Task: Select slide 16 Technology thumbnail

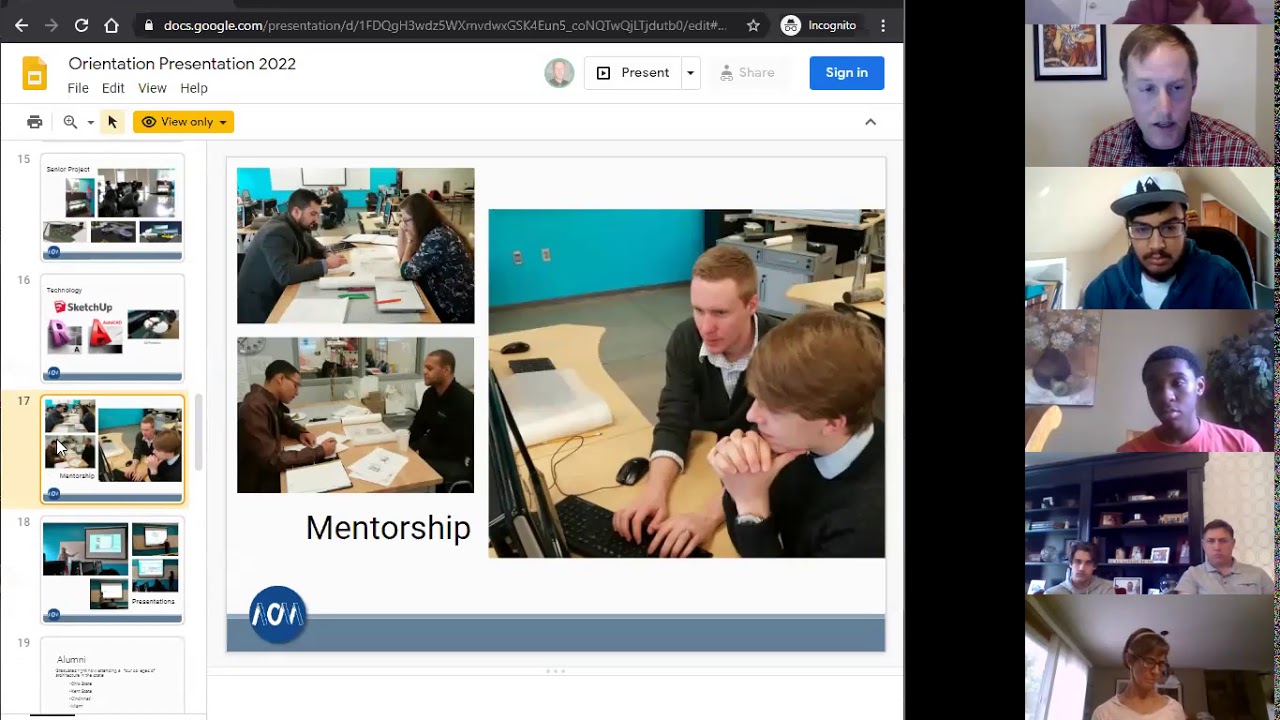Action: (x=113, y=328)
